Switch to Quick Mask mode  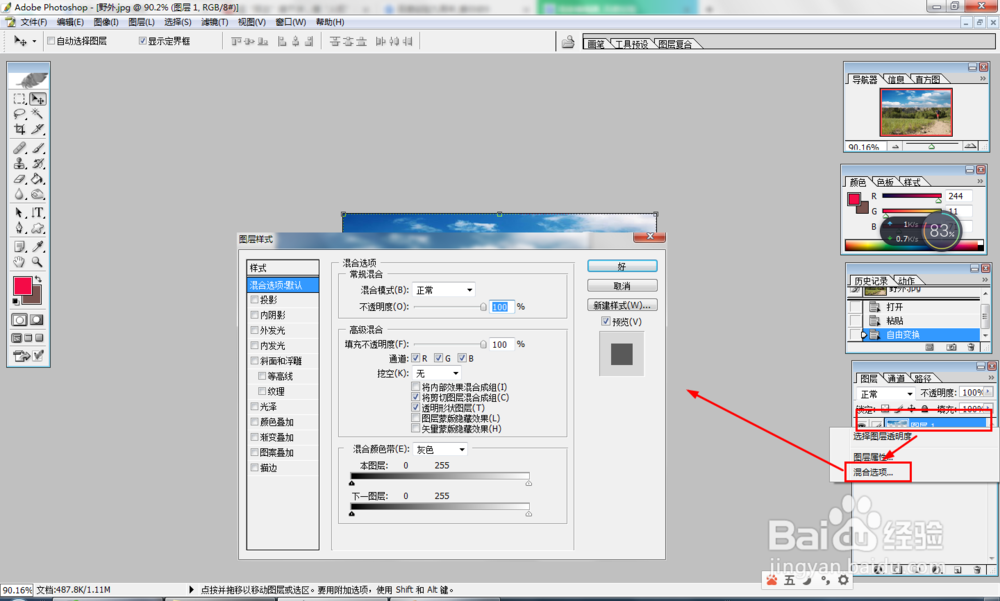(37, 320)
